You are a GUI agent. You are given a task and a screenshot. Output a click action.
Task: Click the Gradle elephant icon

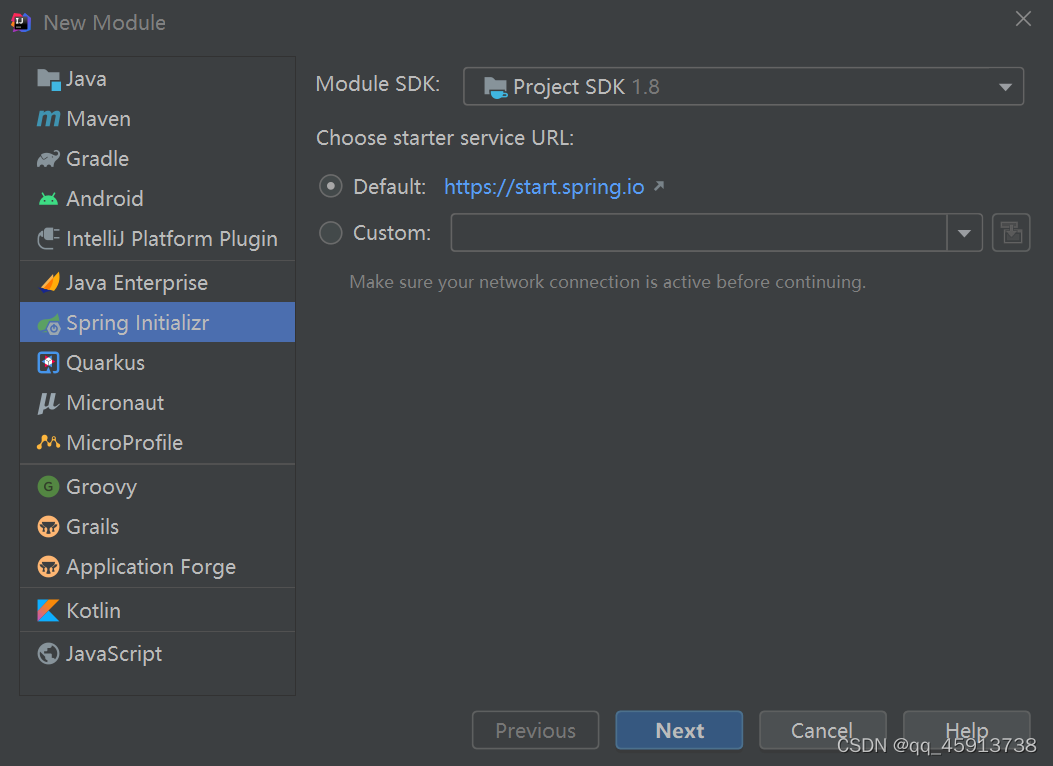coord(48,159)
